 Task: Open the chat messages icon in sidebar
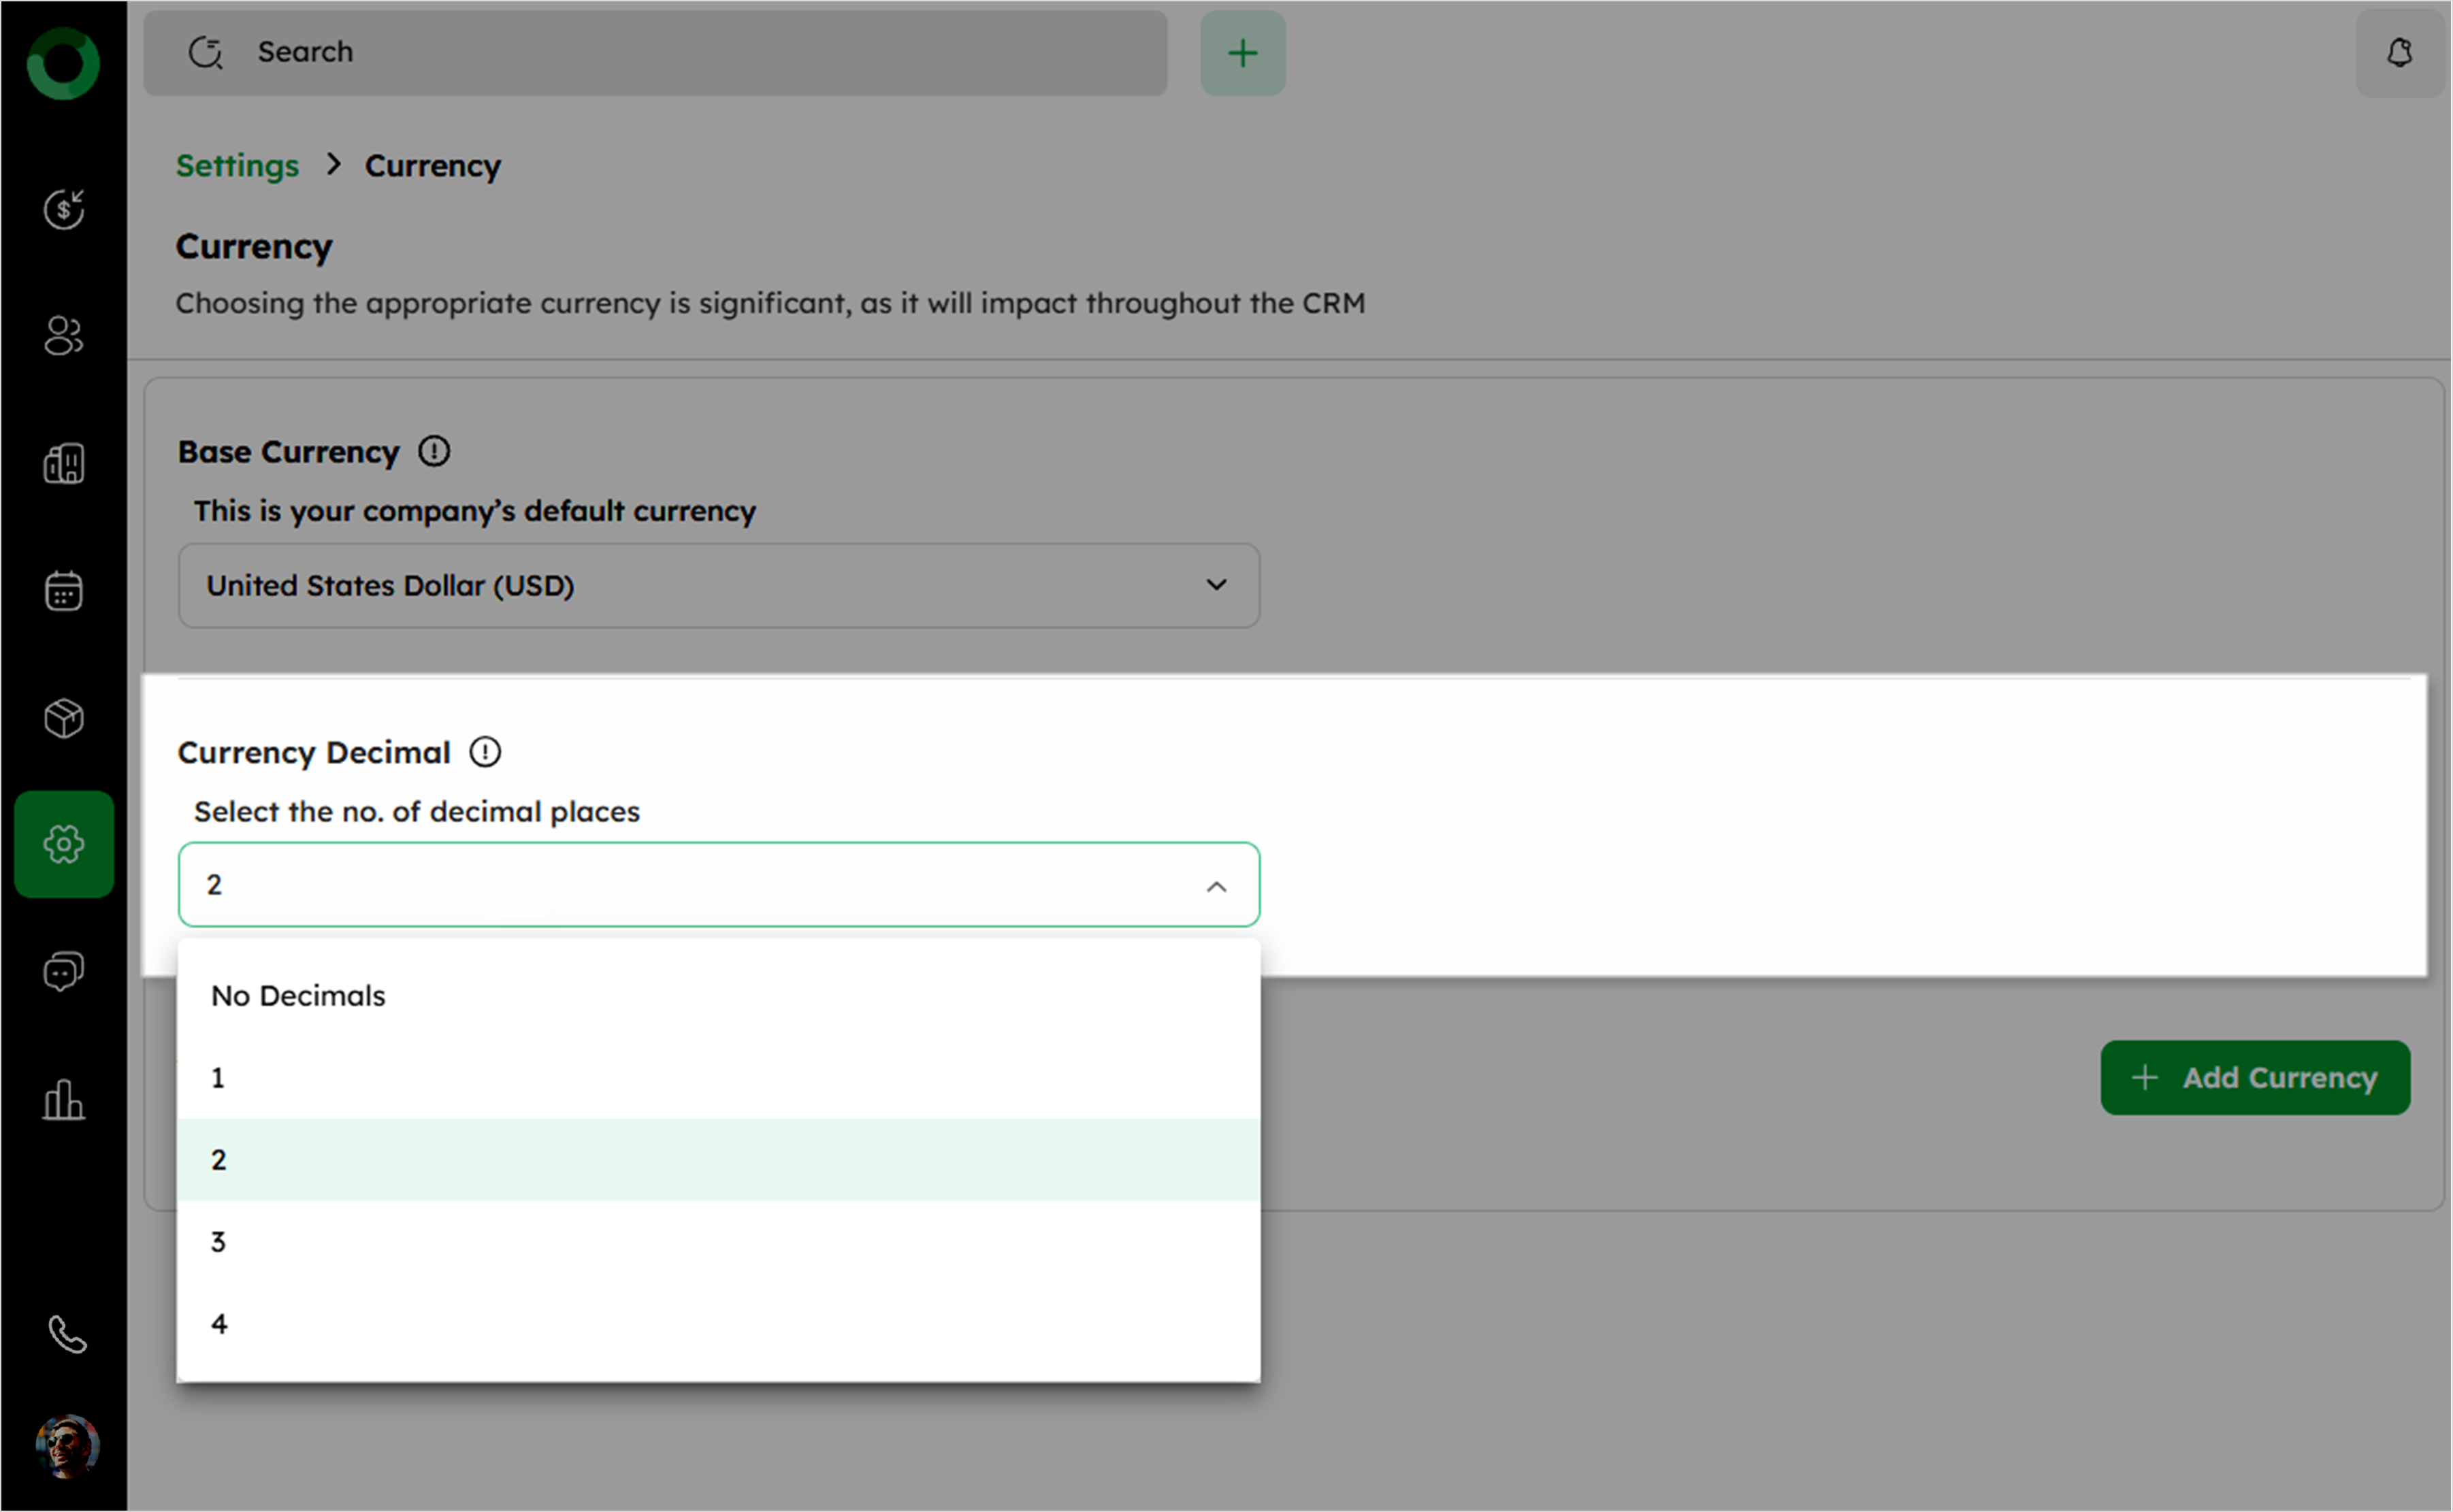pyautogui.click(x=64, y=971)
